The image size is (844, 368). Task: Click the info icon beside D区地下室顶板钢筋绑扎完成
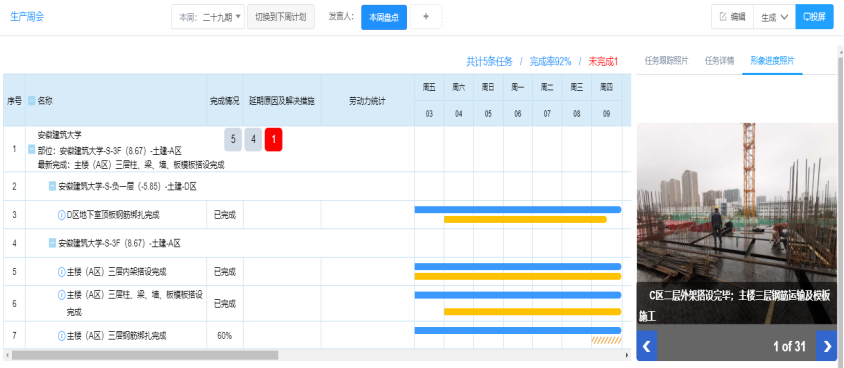pyautogui.click(x=61, y=215)
